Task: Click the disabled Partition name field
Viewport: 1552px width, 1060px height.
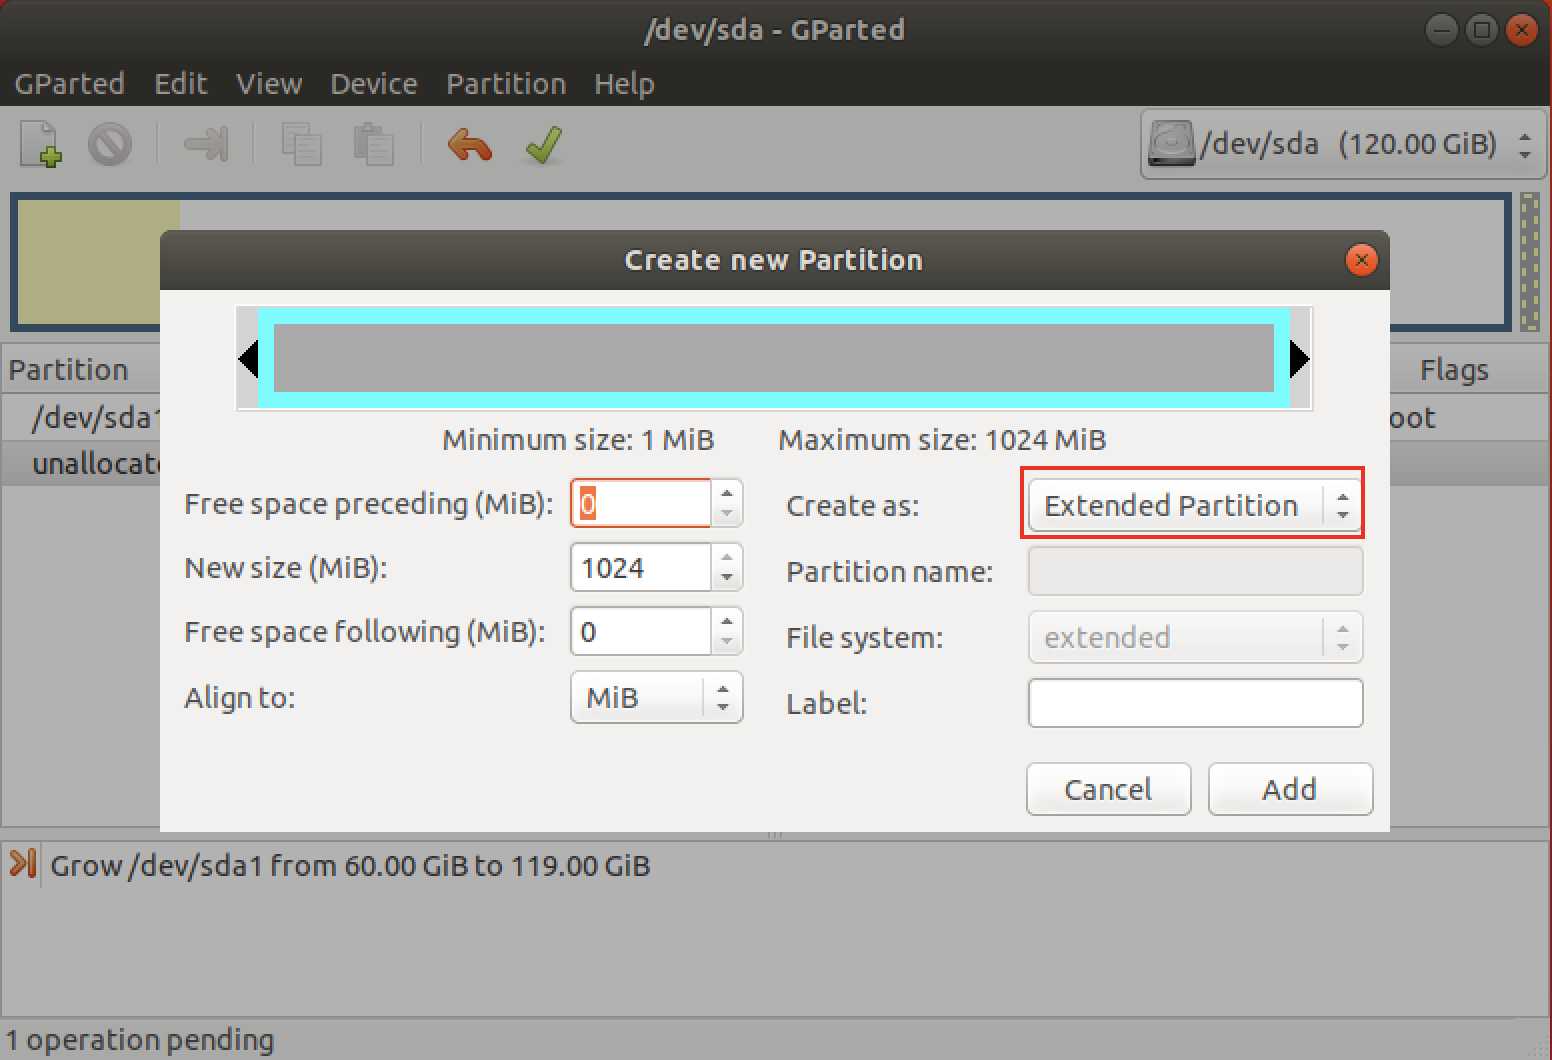Action: 1195,571
